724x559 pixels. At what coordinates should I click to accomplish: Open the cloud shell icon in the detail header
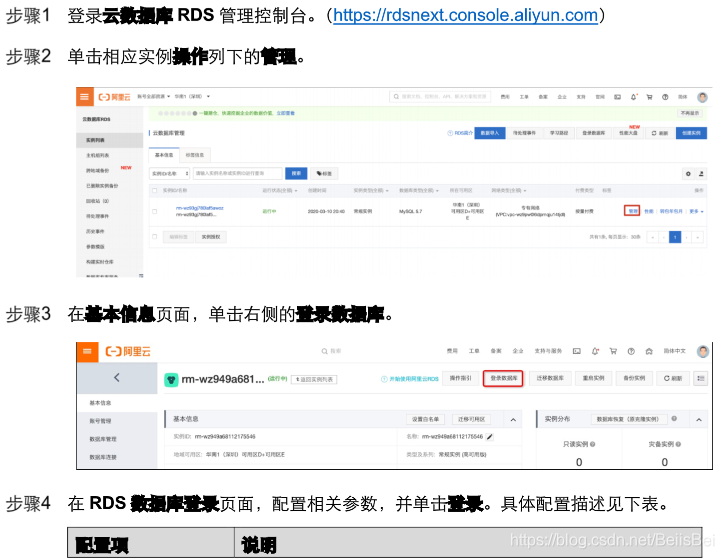[x=577, y=351]
